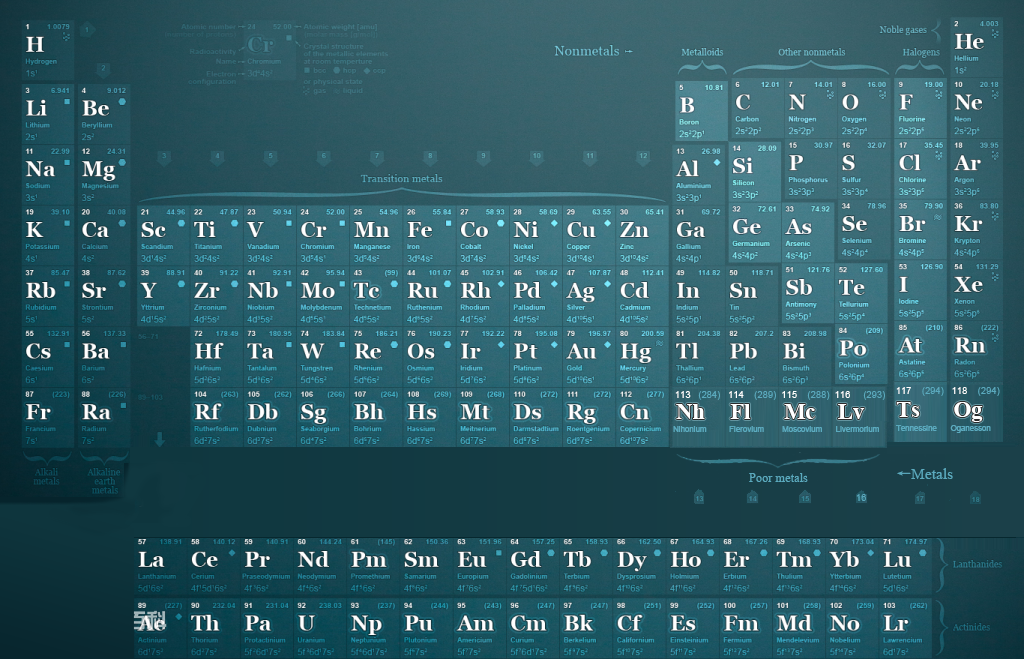The width and height of the screenshot is (1024, 659).
Task: Click the Noble gases label
Action: (903, 30)
